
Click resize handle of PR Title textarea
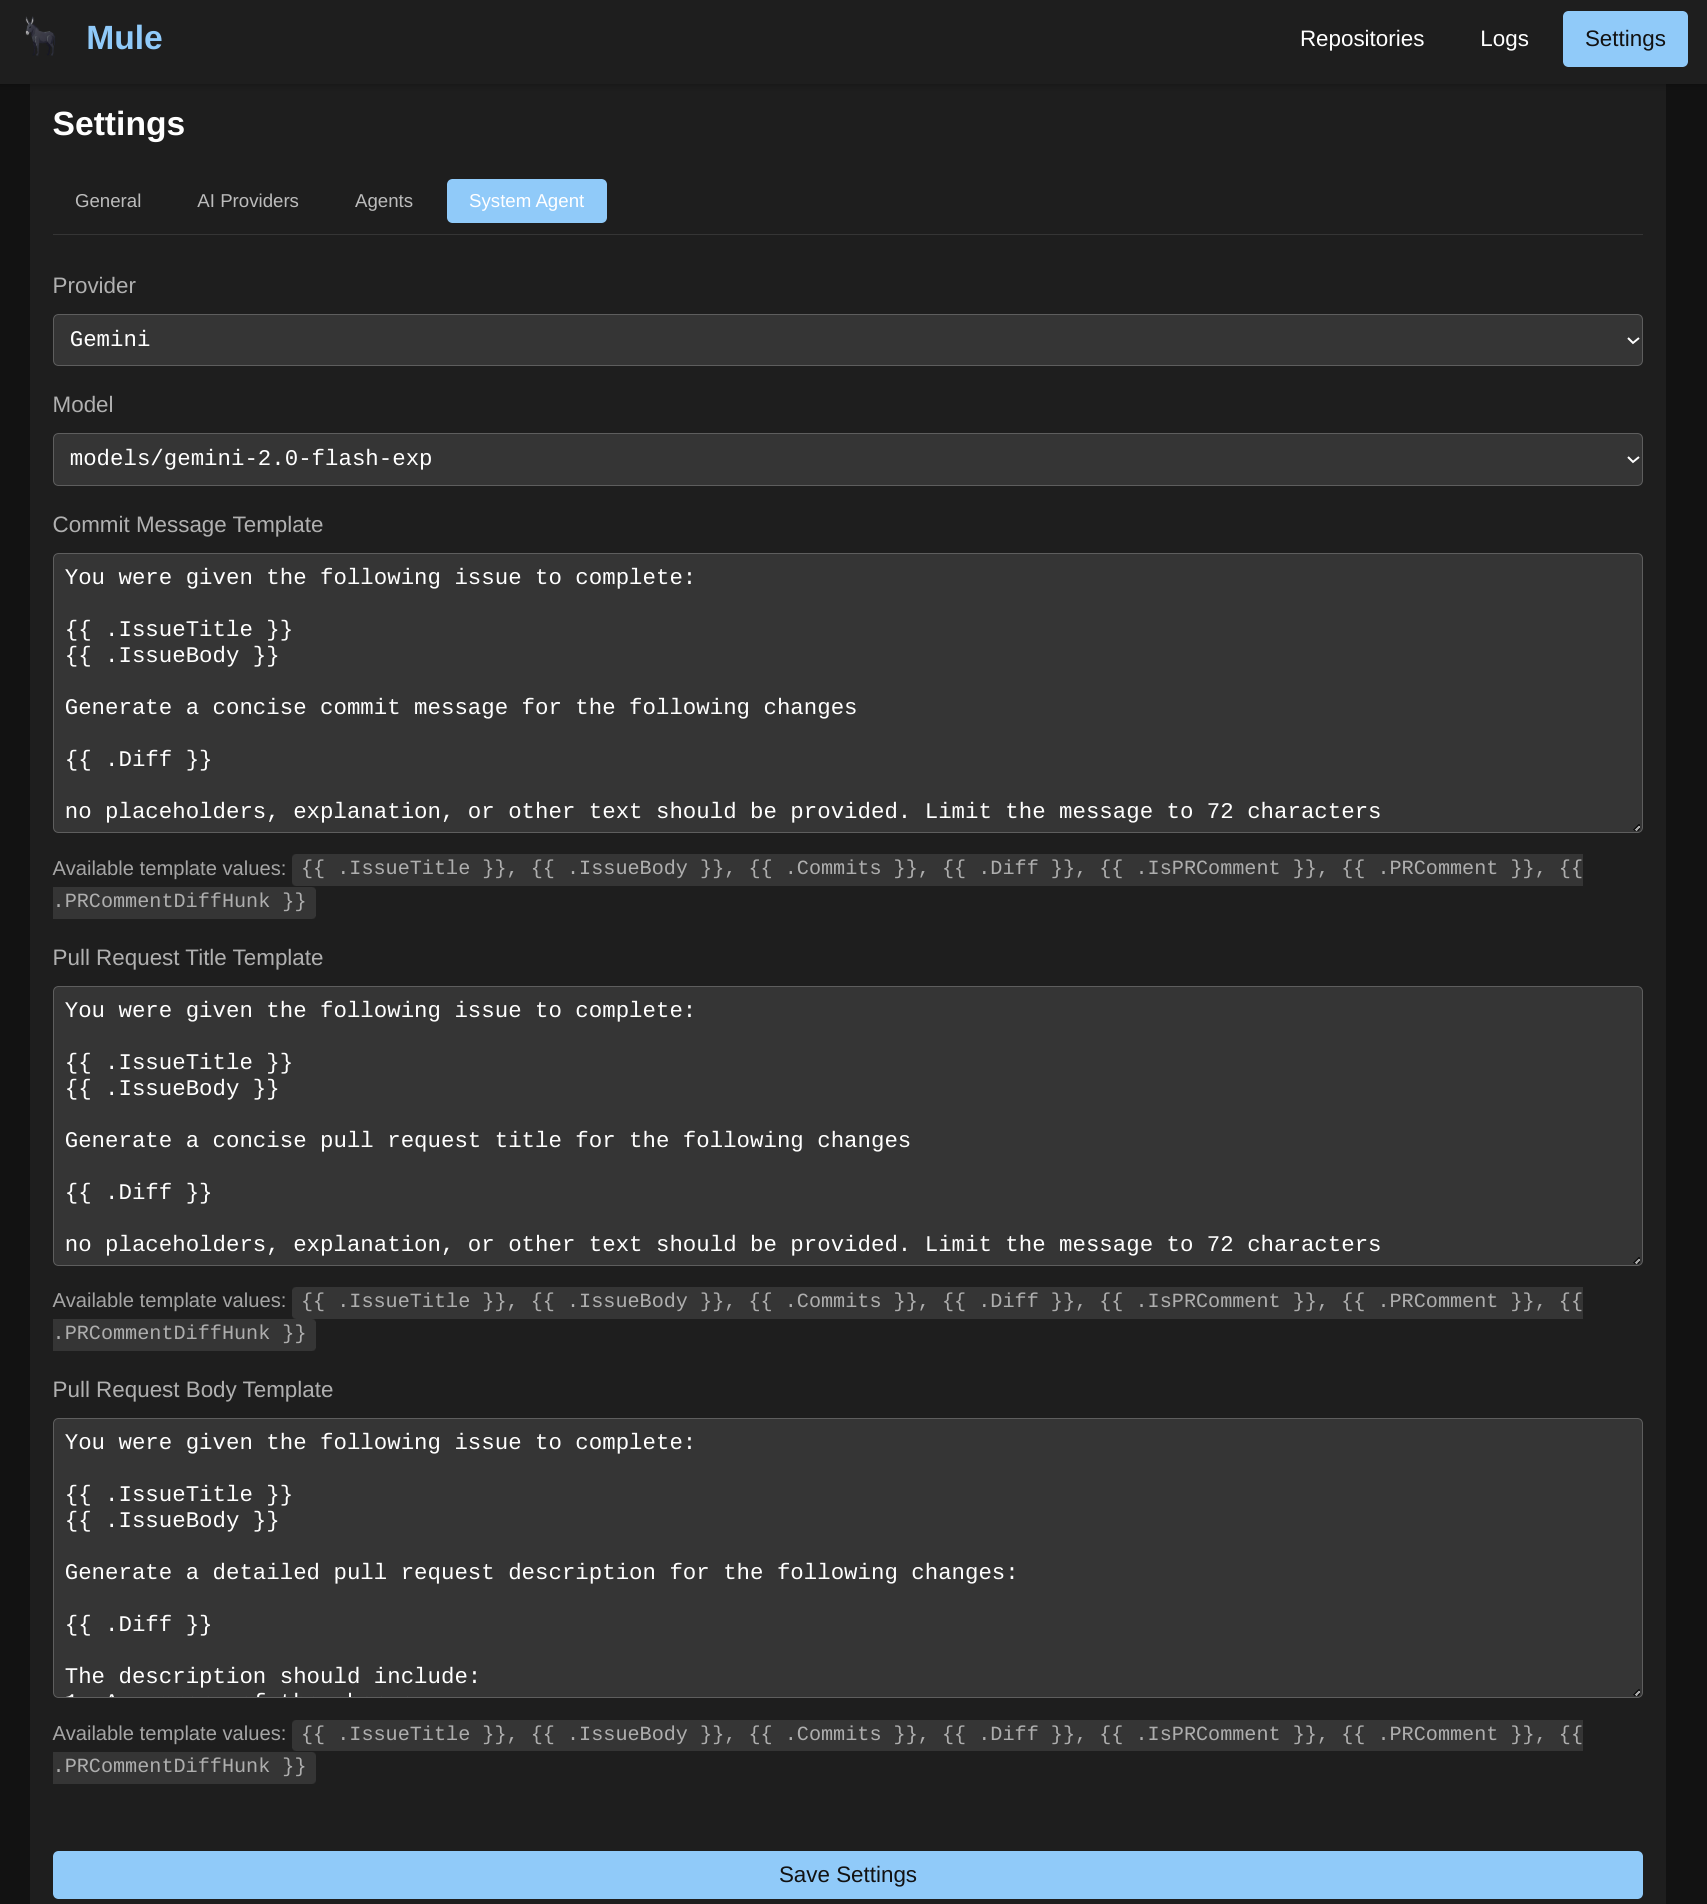[x=1637, y=1260]
